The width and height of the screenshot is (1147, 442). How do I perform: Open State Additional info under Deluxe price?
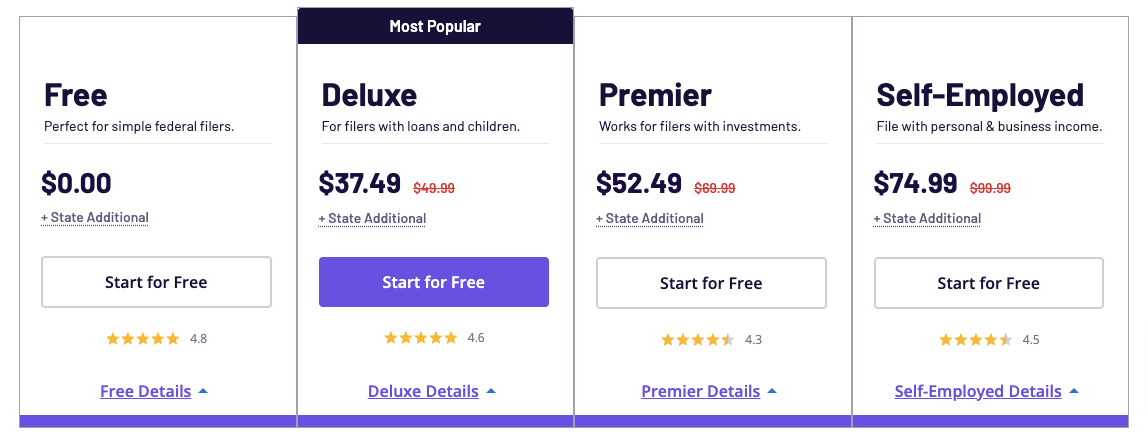[x=372, y=218]
